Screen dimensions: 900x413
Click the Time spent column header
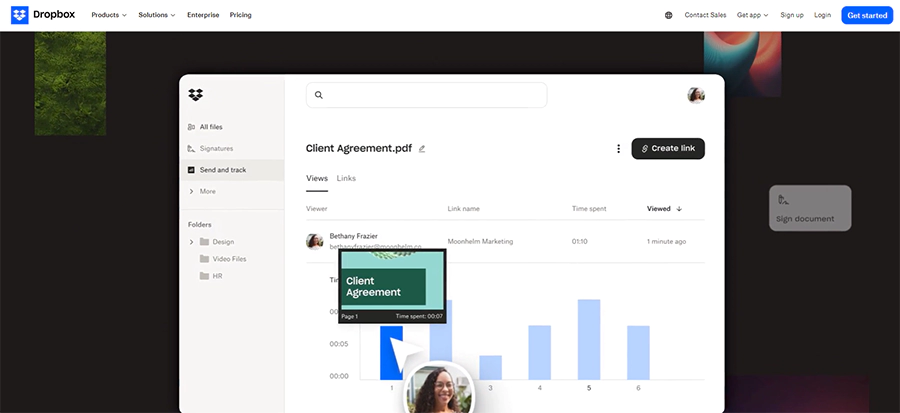point(589,209)
